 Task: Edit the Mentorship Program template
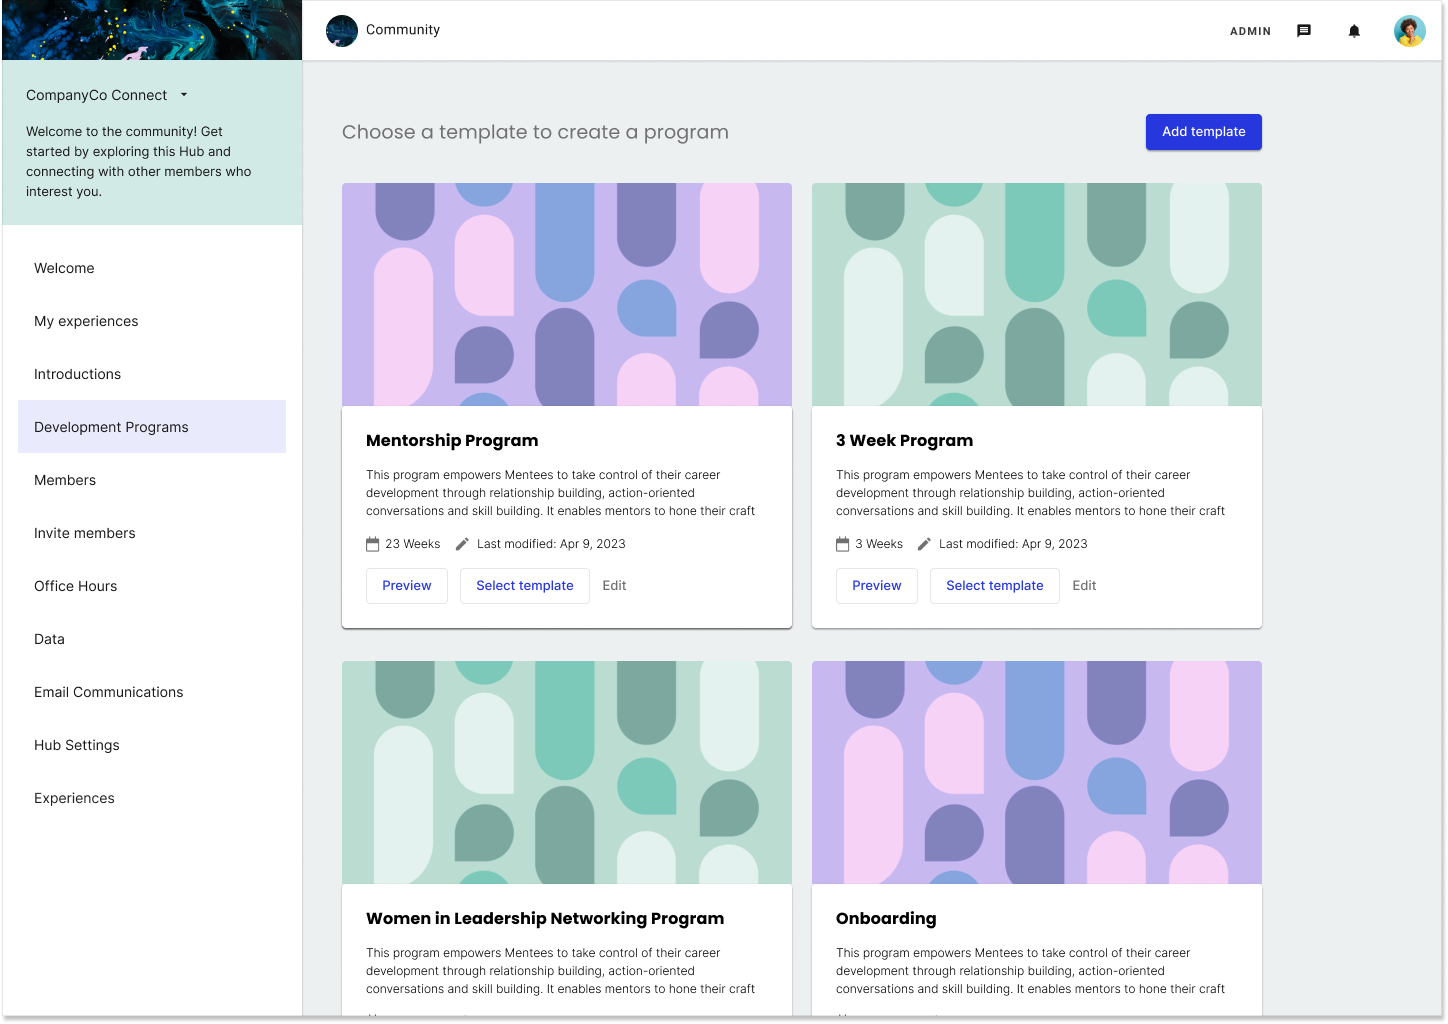click(x=614, y=585)
